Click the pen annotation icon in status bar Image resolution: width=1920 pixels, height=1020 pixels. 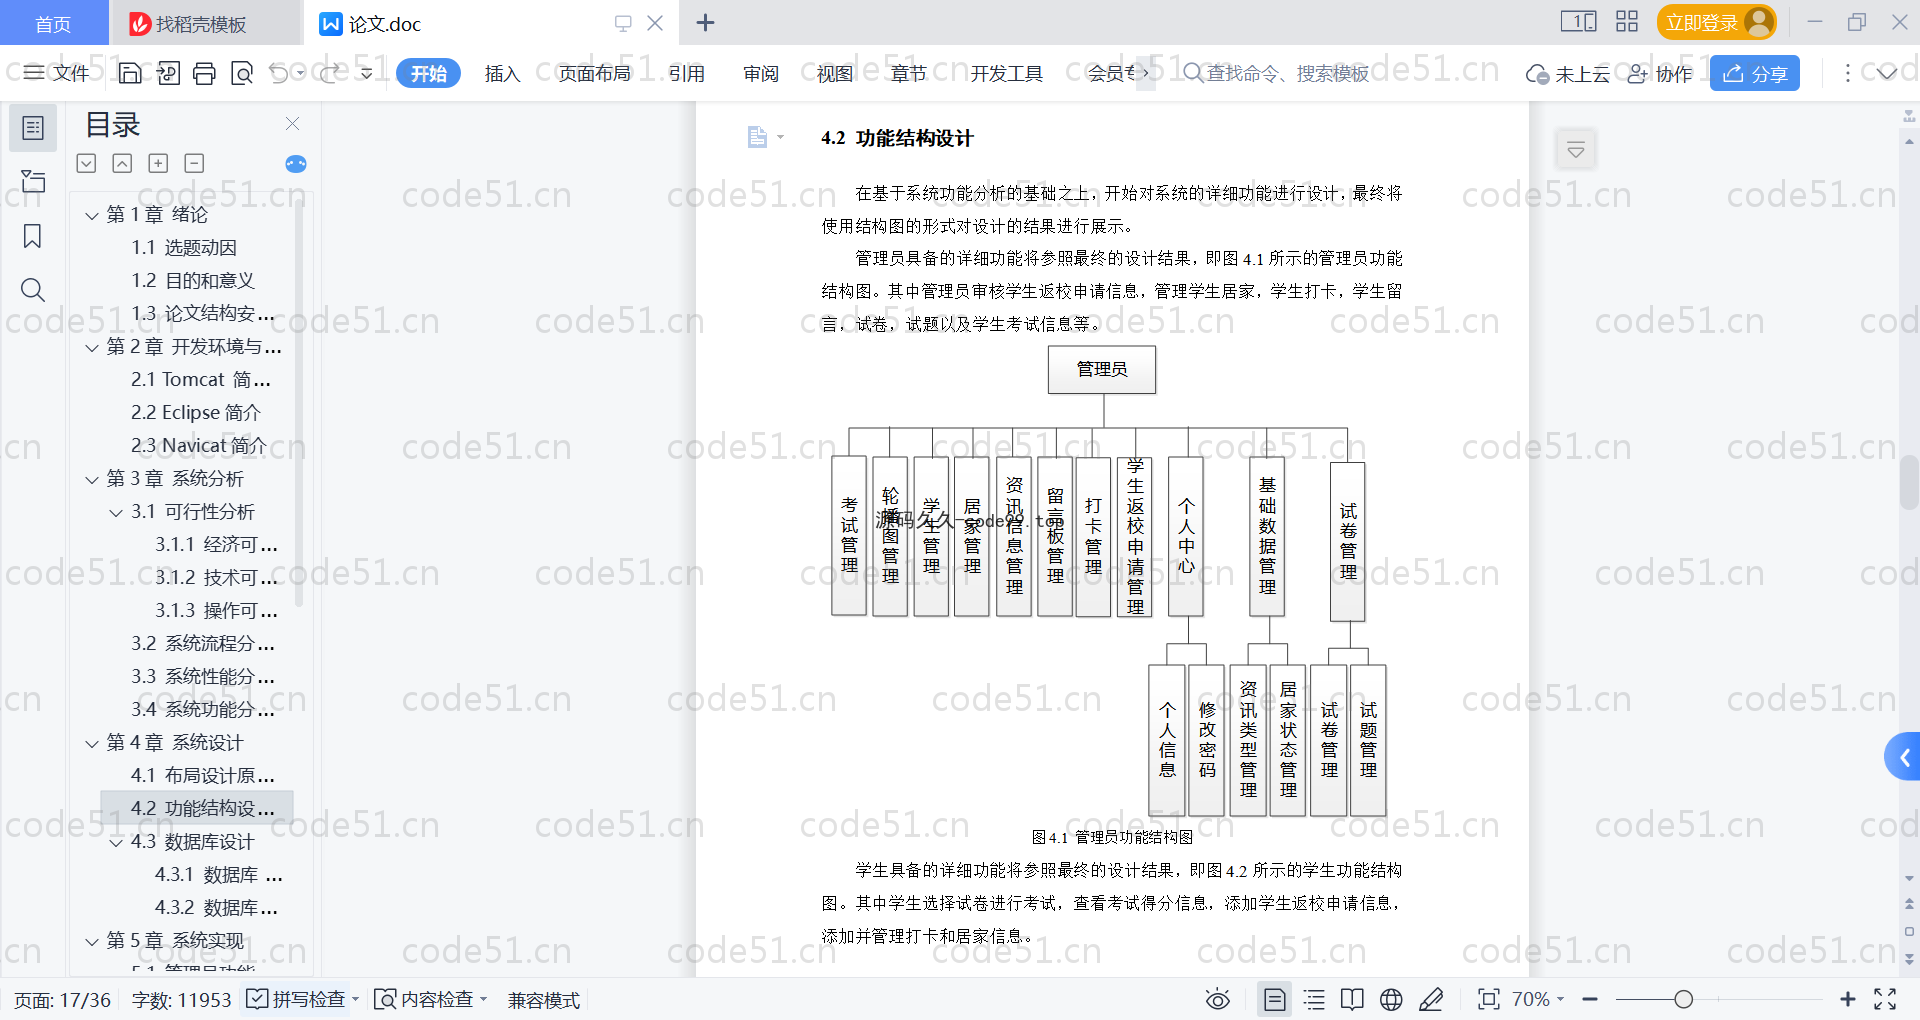(1431, 999)
